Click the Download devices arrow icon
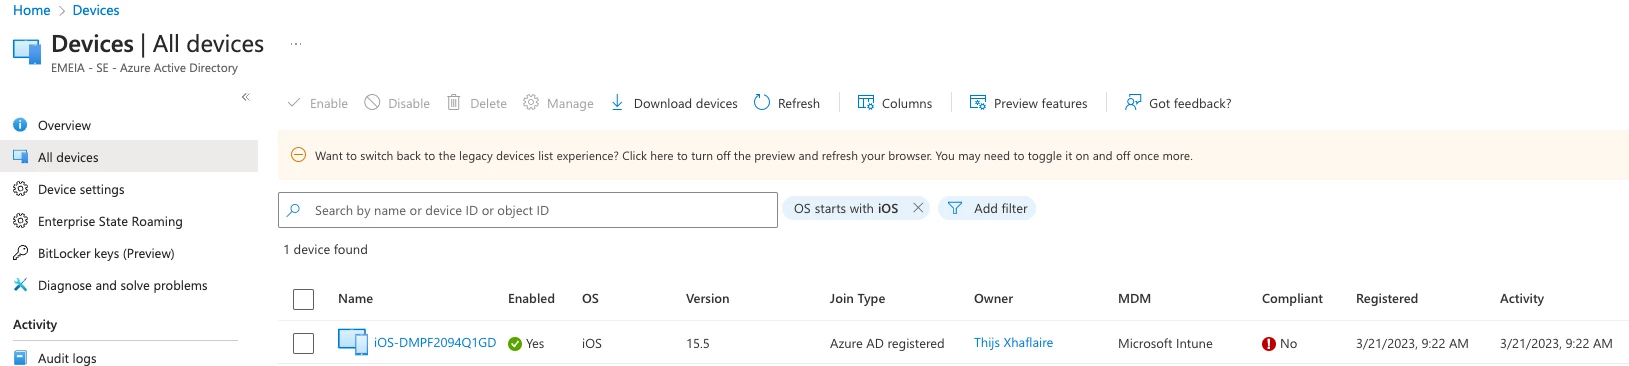Screen dimensions: 1629x366 (617, 102)
